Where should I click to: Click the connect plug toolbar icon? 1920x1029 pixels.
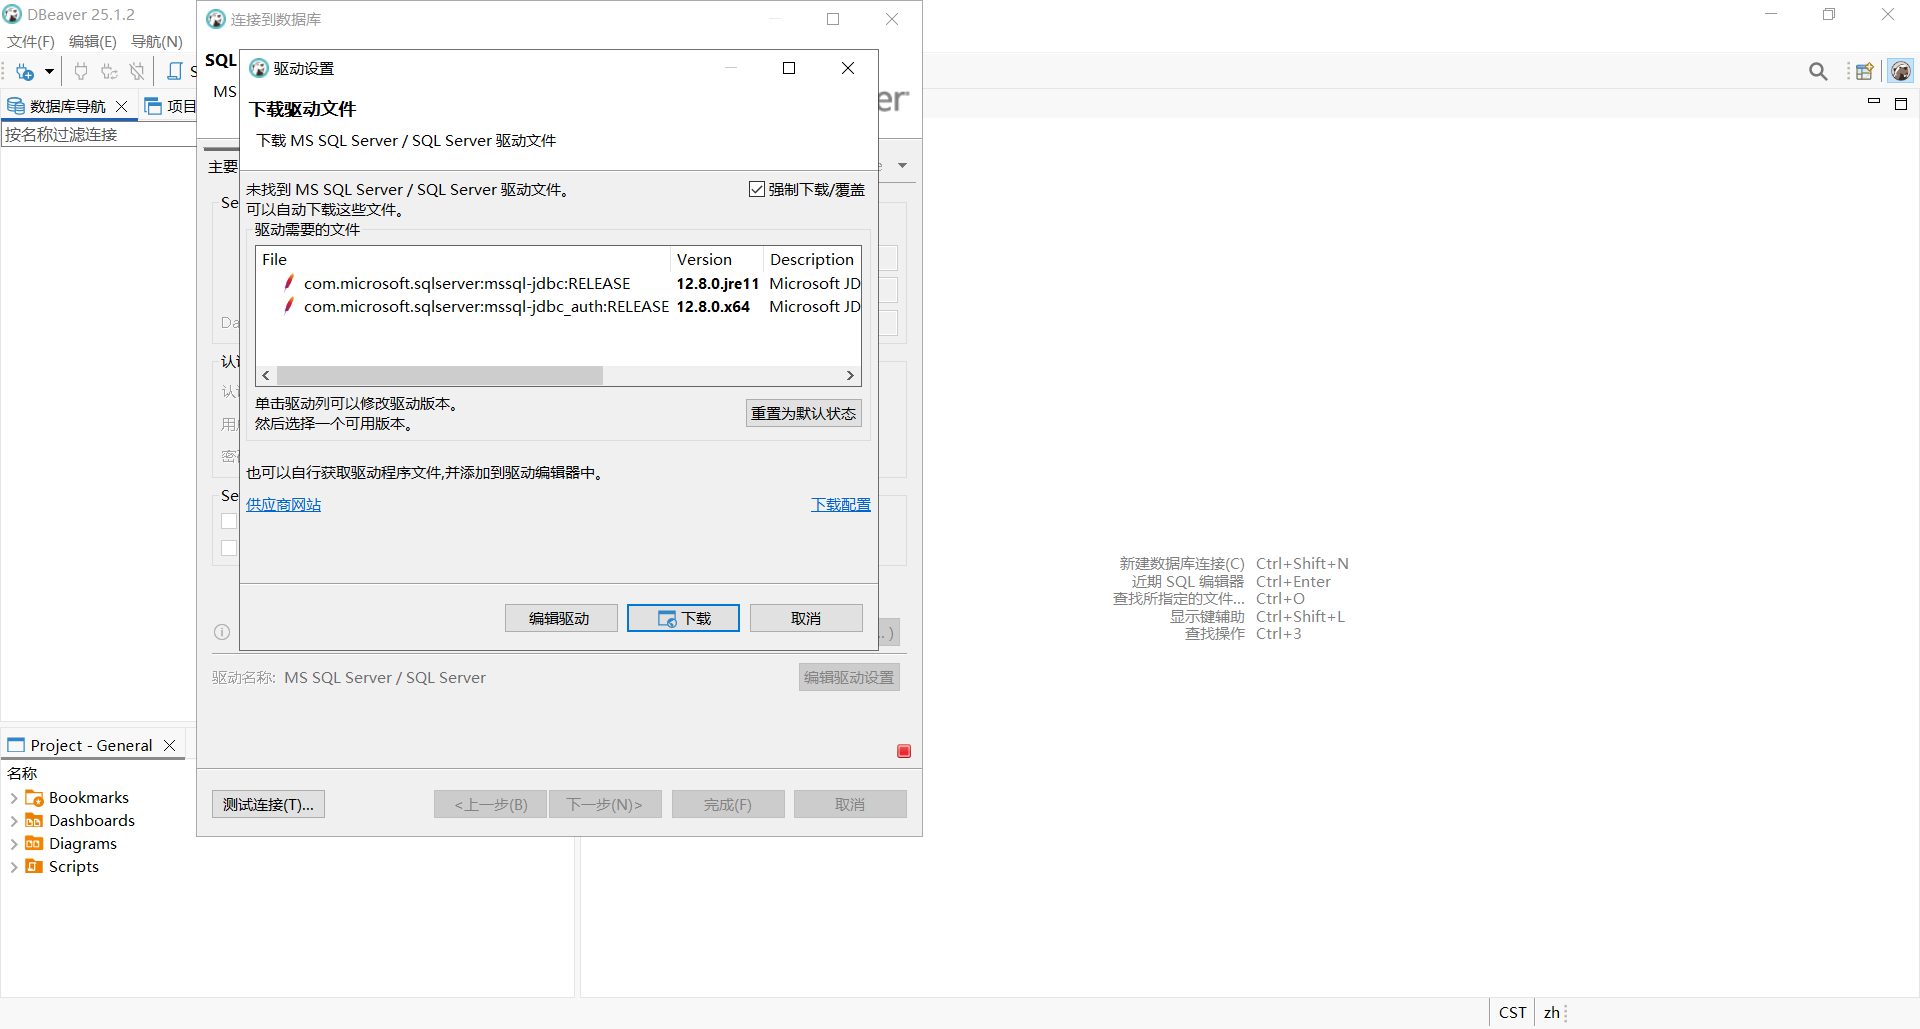pos(81,72)
